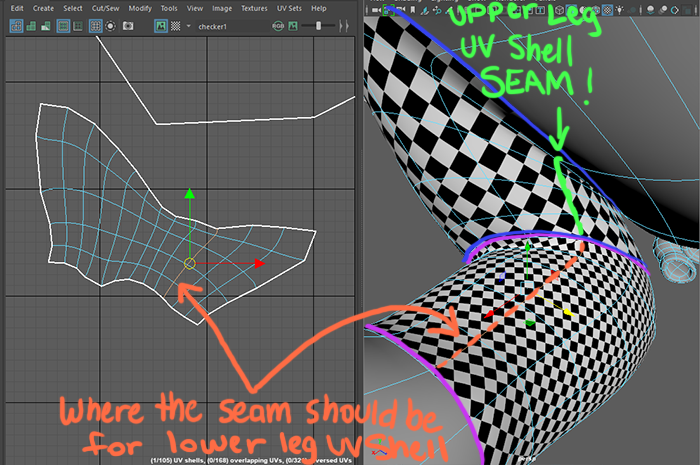Click the yellow manipulator center in UV editor

(x=190, y=264)
